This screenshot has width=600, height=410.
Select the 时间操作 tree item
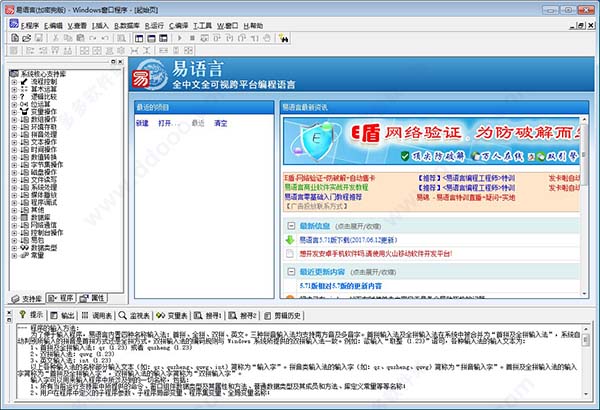pyautogui.click(x=43, y=149)
